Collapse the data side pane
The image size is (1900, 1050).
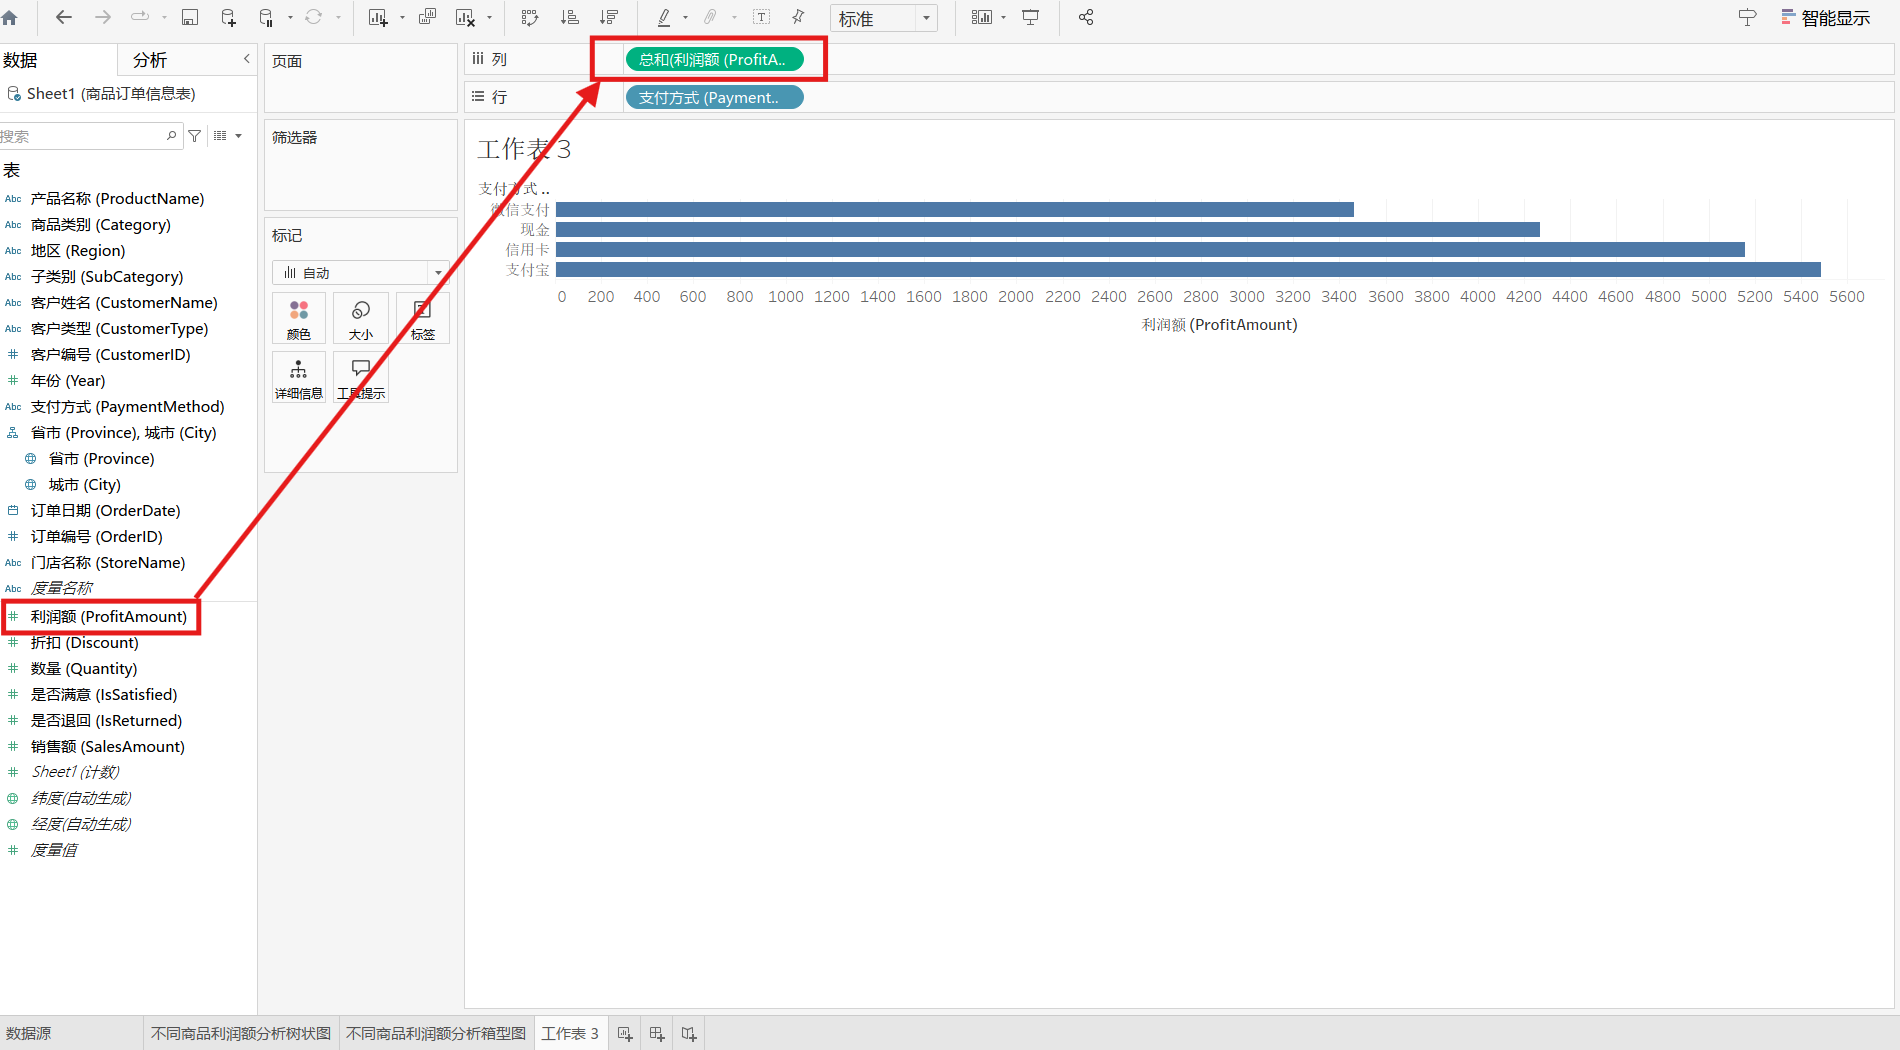[246, 60]
